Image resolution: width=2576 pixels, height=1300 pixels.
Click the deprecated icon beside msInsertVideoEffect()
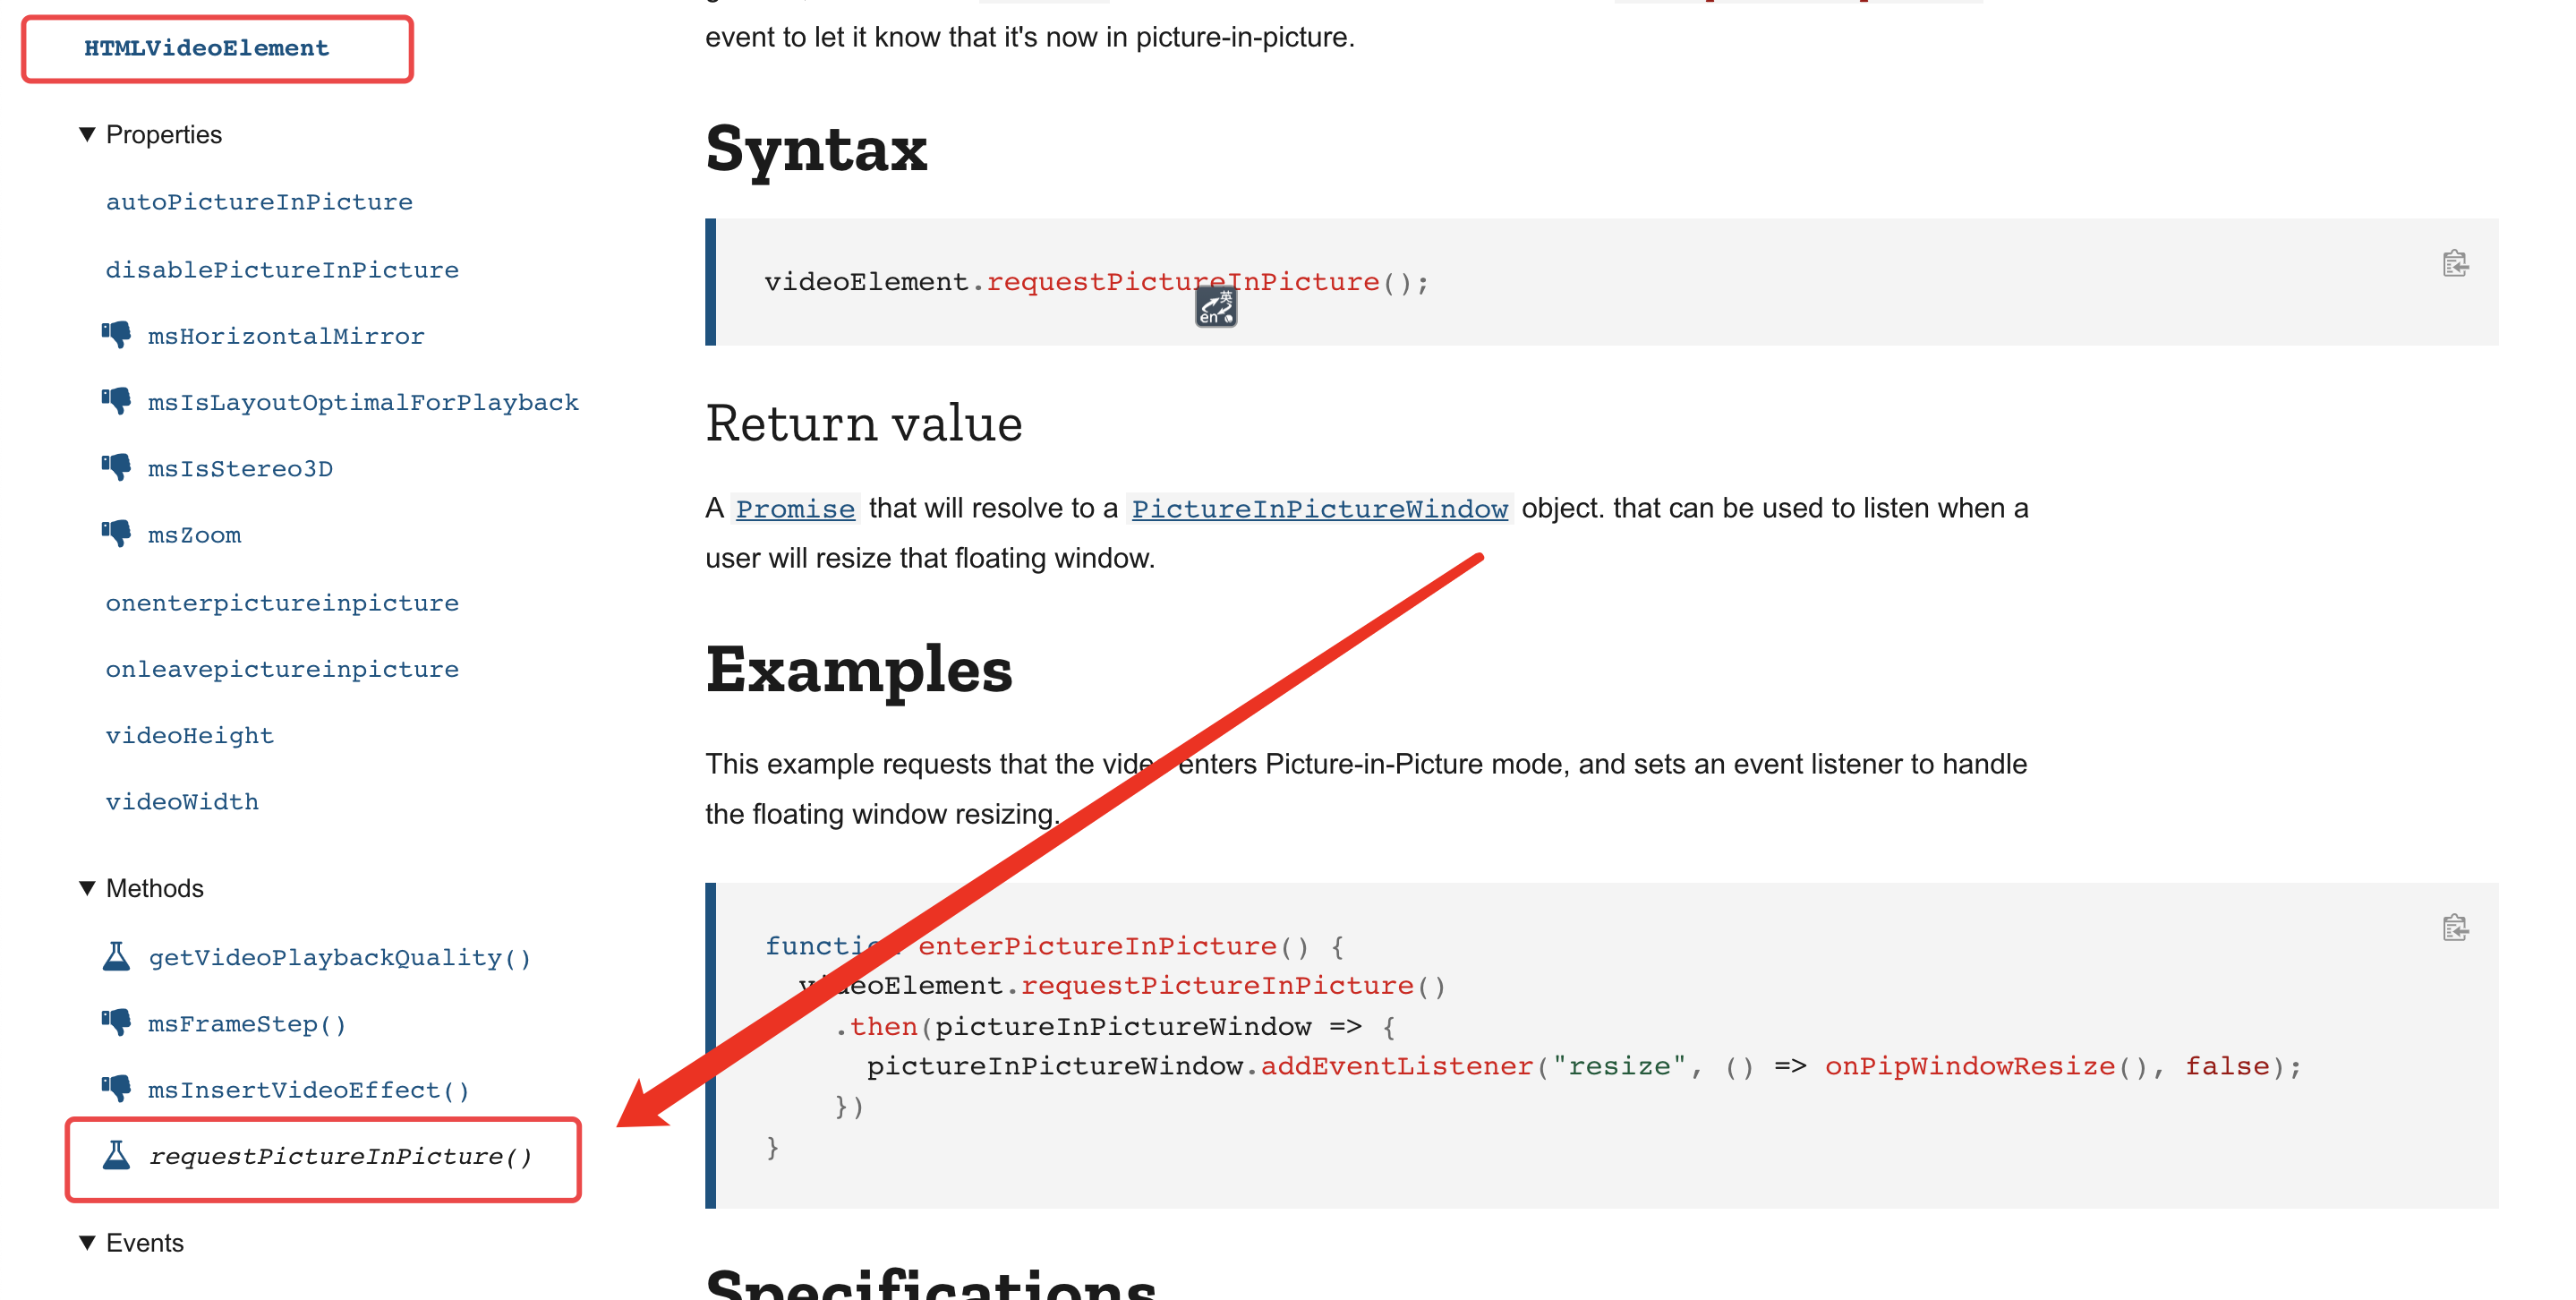pos(117,1087)
